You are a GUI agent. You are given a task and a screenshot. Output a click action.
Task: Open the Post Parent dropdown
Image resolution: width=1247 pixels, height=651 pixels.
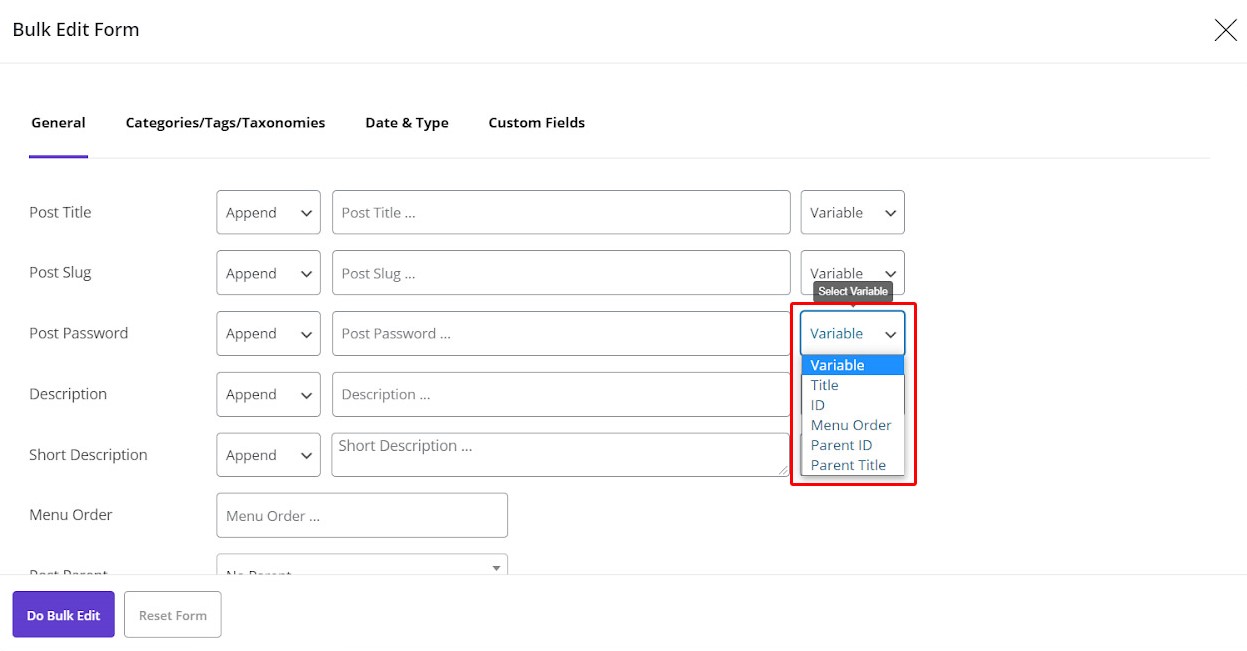[x=362, y=565]
